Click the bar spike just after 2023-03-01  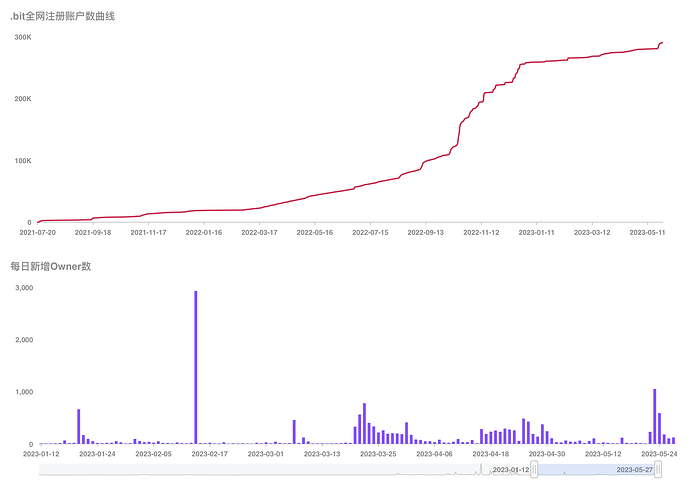(294, 432)
